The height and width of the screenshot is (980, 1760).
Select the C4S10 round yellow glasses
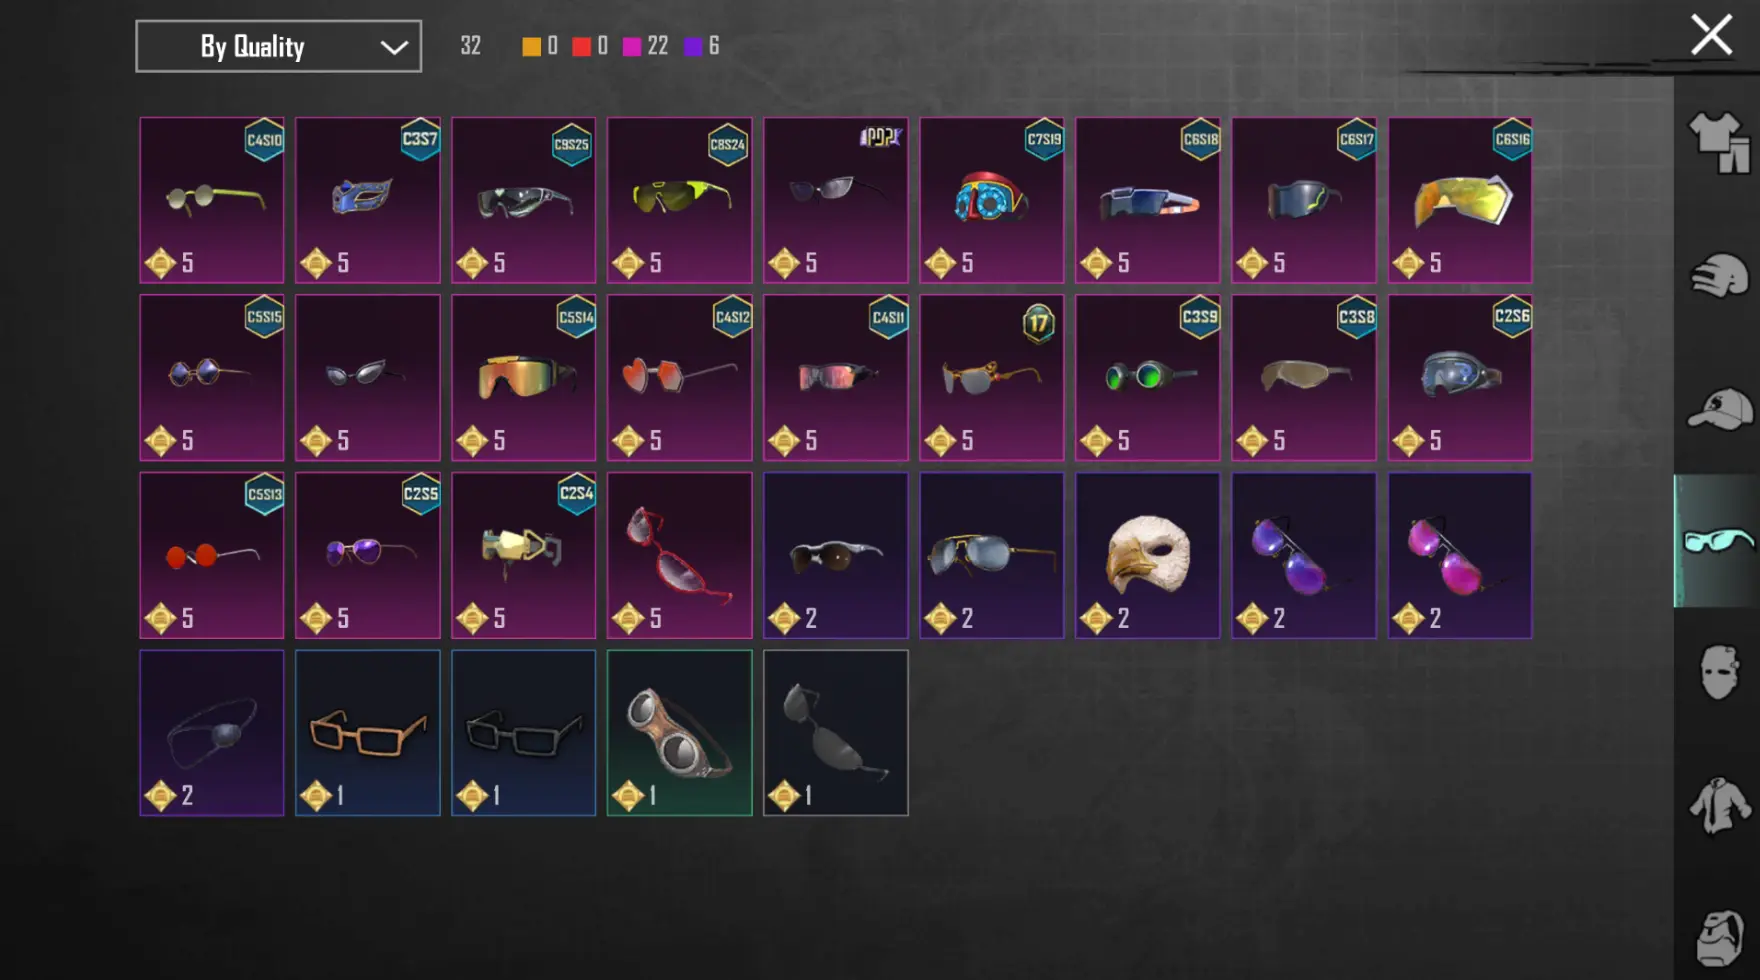(x=212, y=200)
